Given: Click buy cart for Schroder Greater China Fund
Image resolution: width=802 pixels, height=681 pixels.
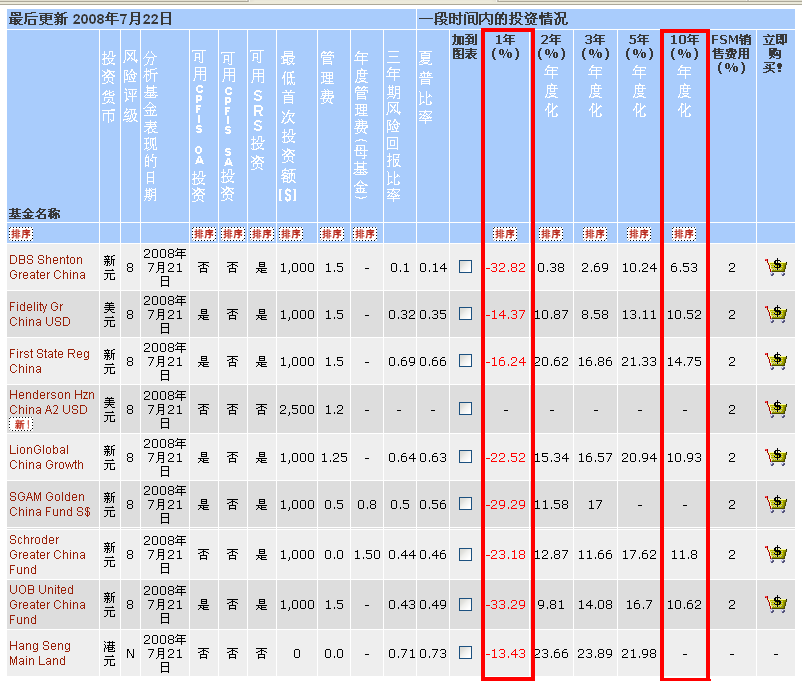Looking at the screenshot, I should click(x=774, y=554).
